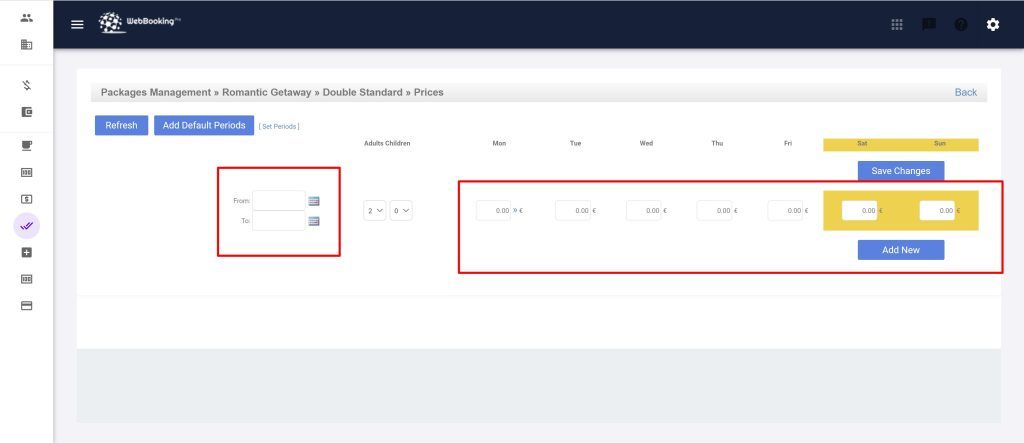
Task: Select the credit card icon in sidebar
Action: [27, 305]
